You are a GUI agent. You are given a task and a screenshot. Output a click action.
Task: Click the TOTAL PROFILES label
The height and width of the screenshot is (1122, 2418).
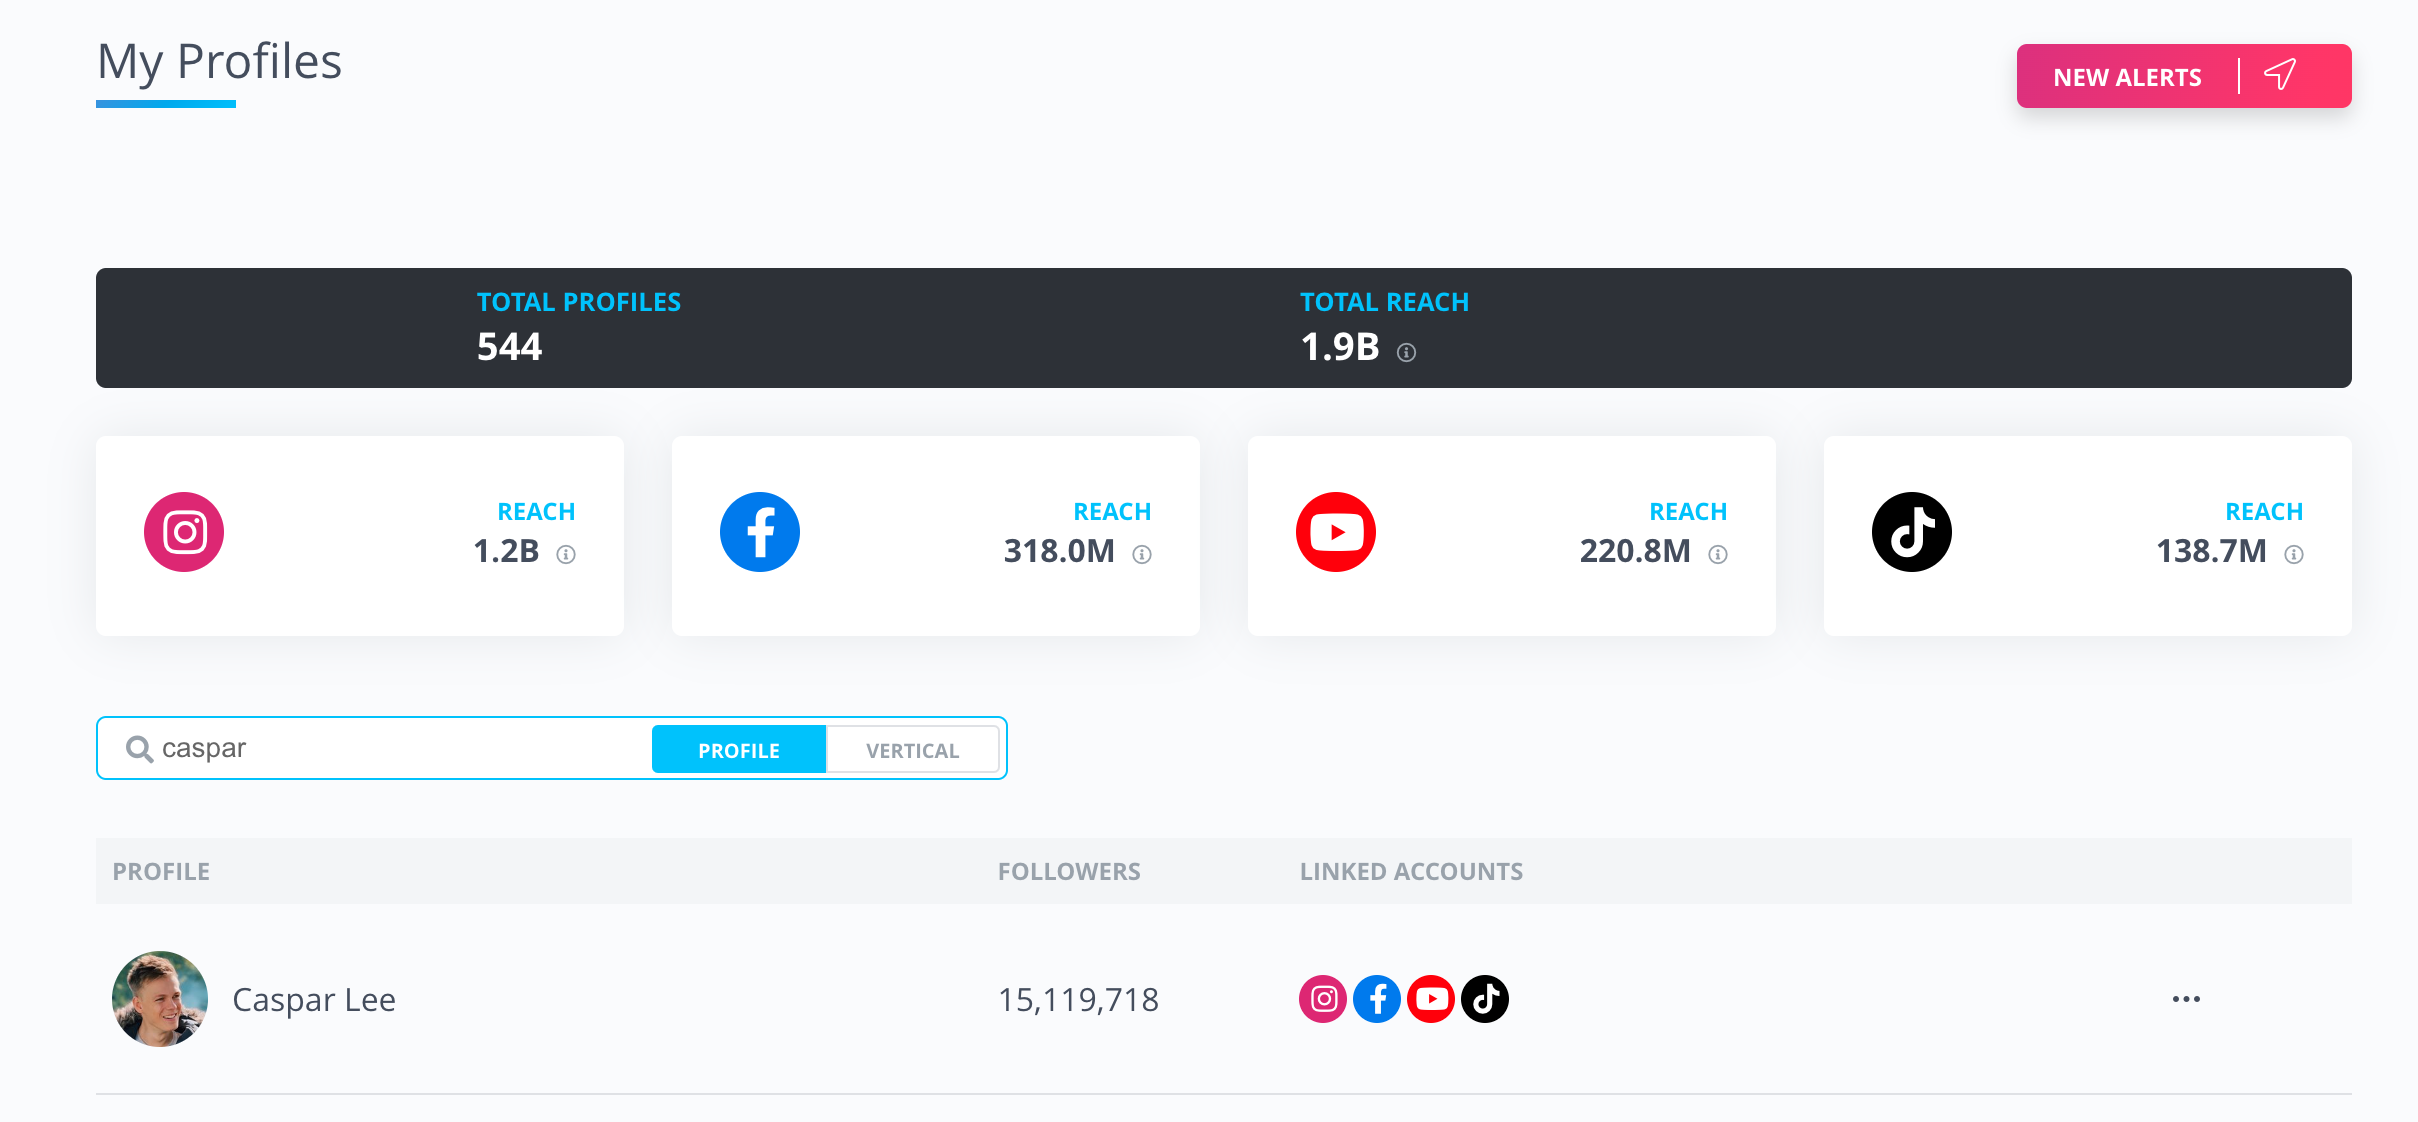(578, 302)
